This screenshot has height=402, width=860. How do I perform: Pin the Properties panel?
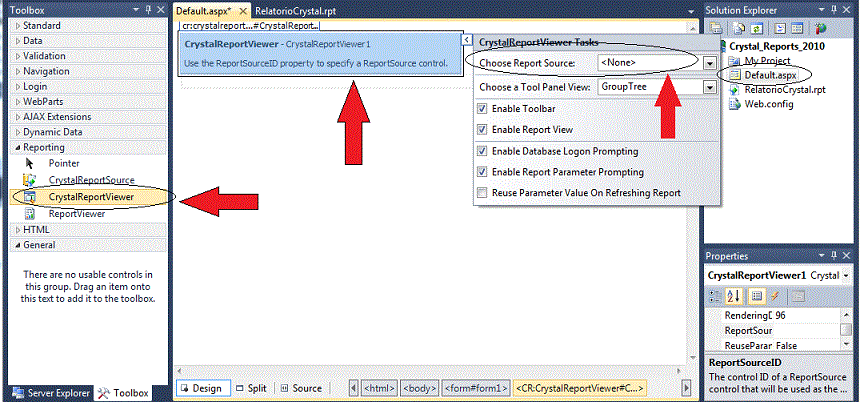(x=836, y=256)
